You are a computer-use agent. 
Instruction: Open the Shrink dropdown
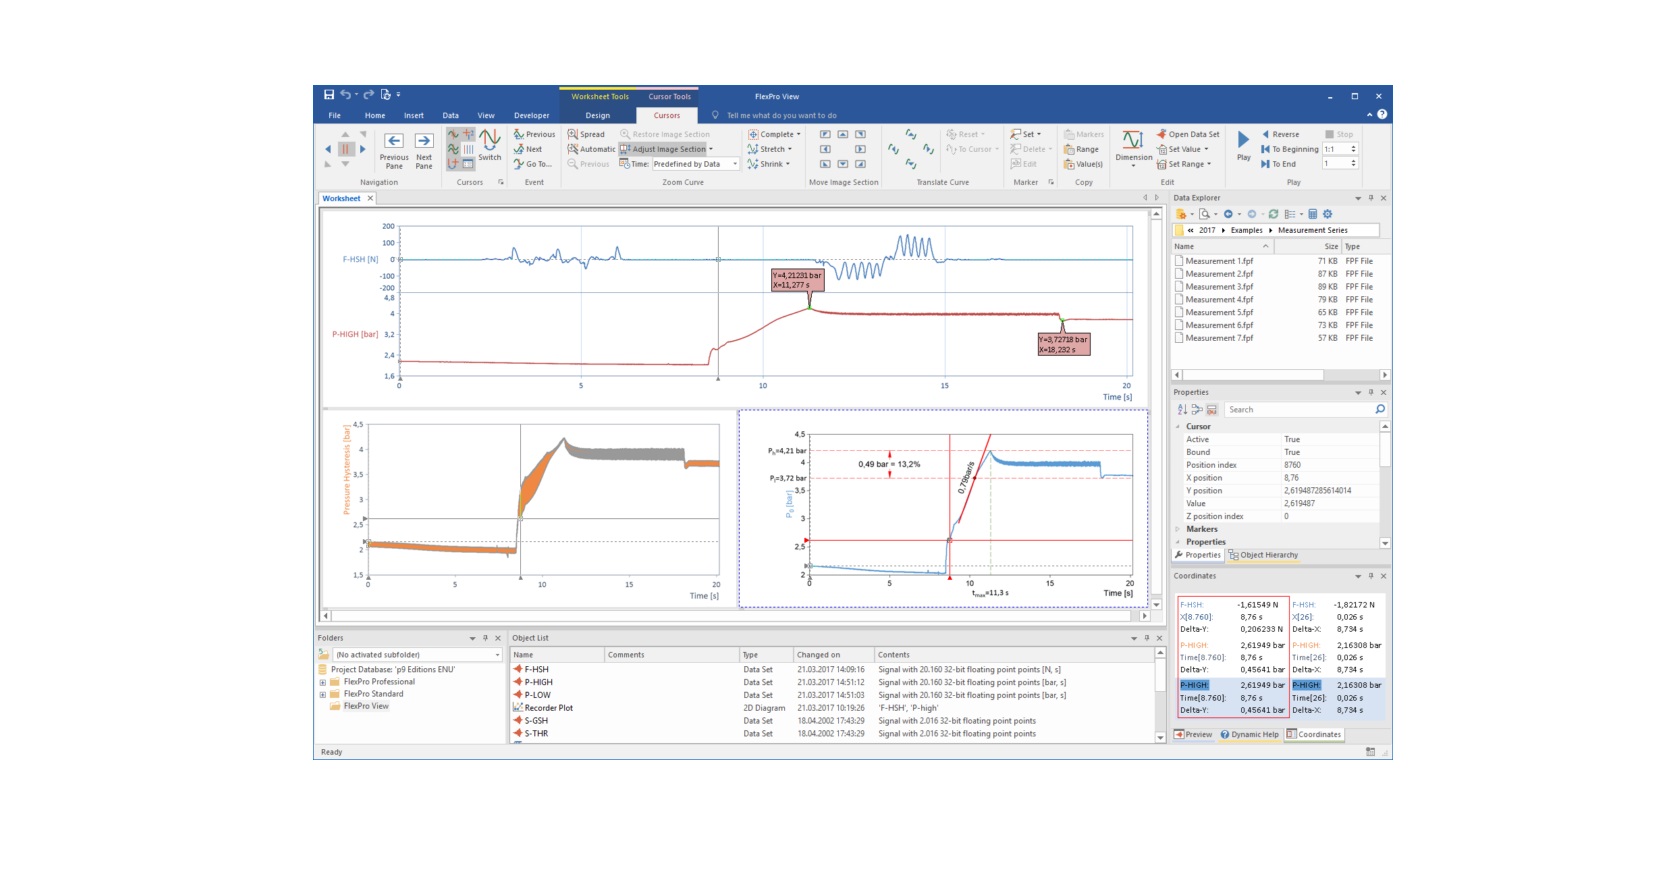tap(769, 164)
